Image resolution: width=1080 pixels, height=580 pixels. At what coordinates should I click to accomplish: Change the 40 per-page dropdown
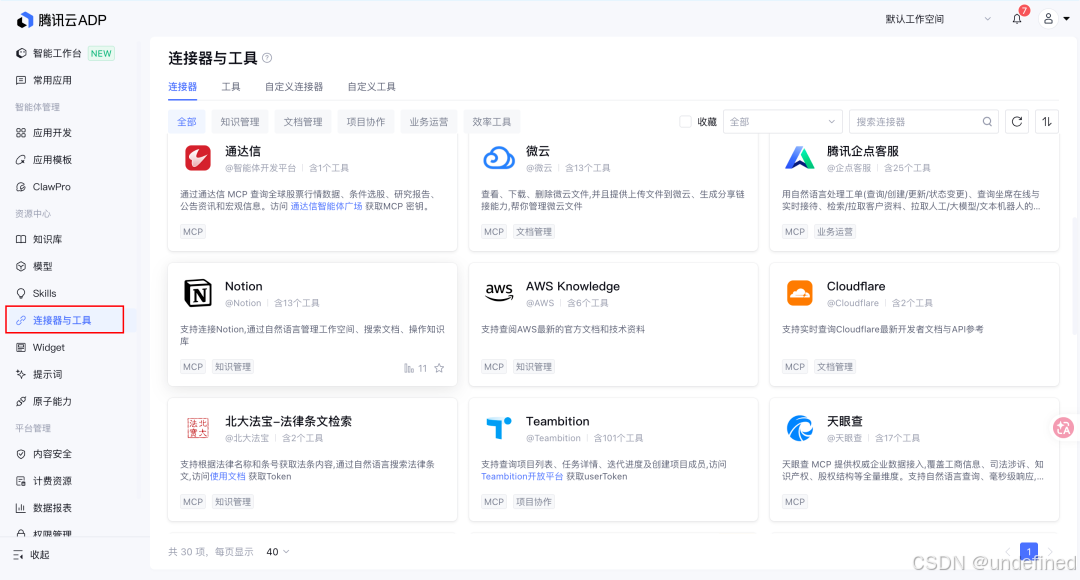coord(278,552)
